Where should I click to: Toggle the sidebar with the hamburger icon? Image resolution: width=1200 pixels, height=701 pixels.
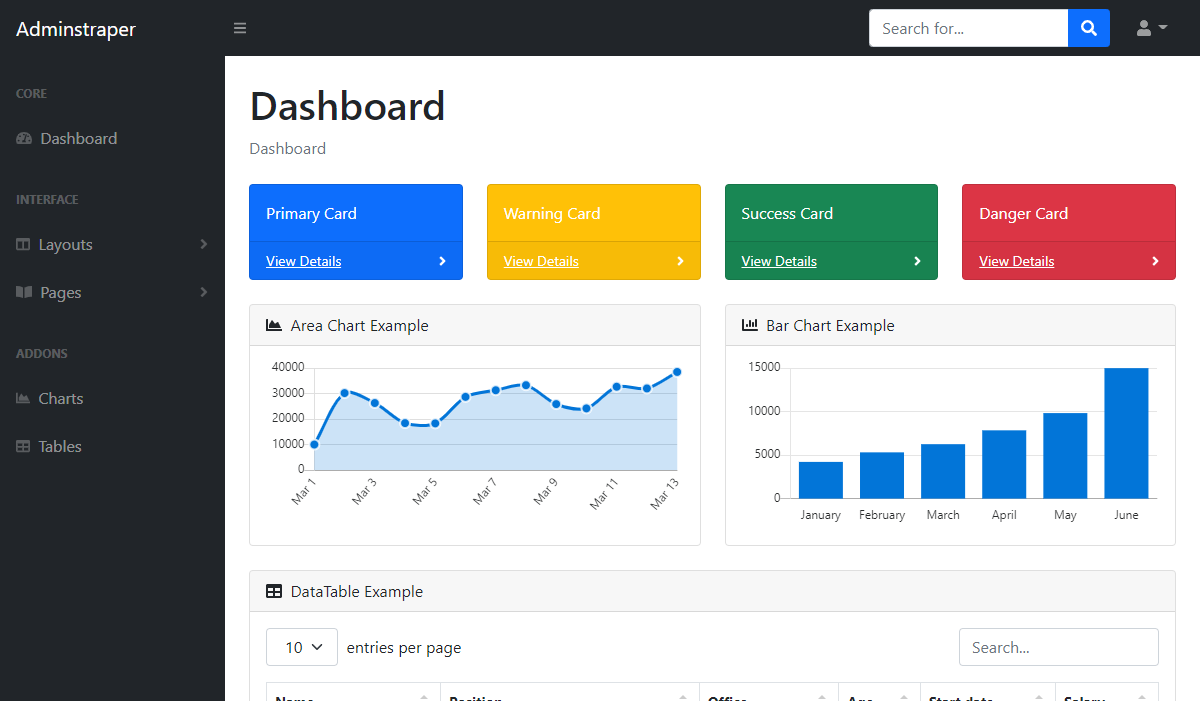click(240, 28)
